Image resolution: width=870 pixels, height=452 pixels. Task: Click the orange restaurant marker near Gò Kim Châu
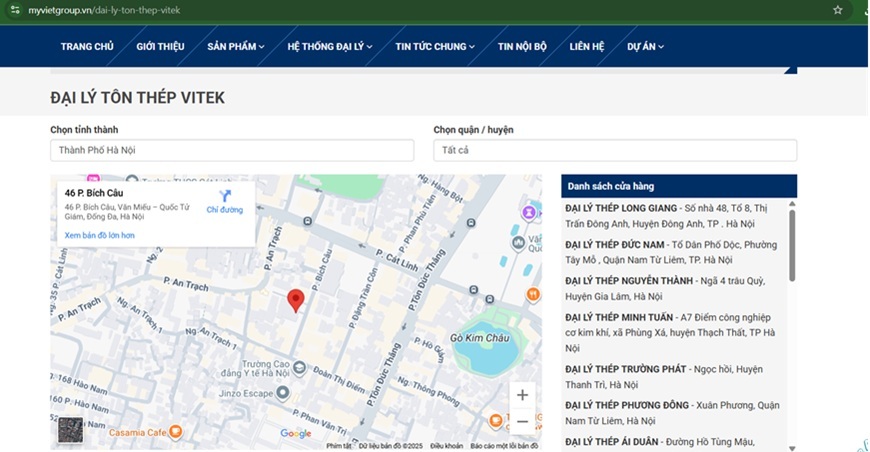click(533, 294)
